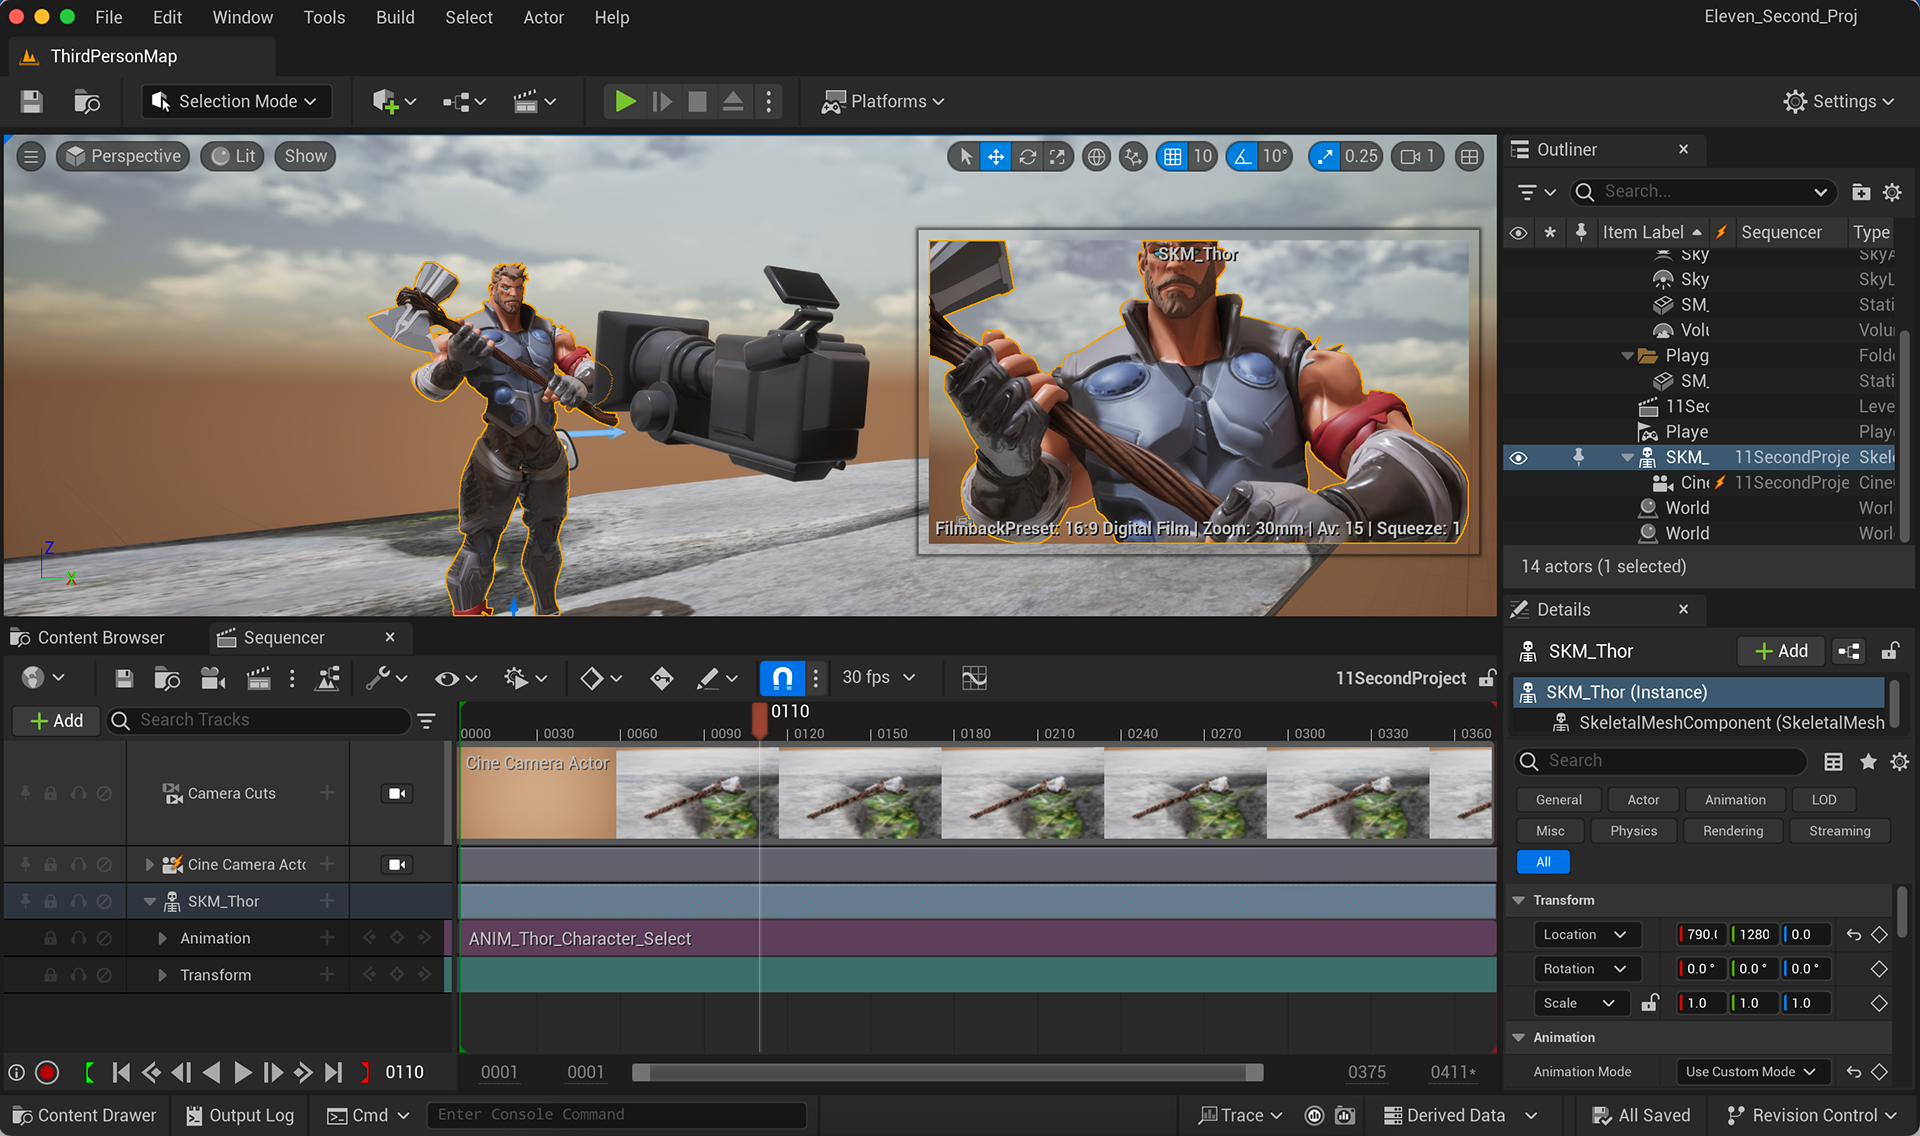Click the Add button in Details panel
Screen dimensions: 1920x1136
click(x=1781, y=651)
